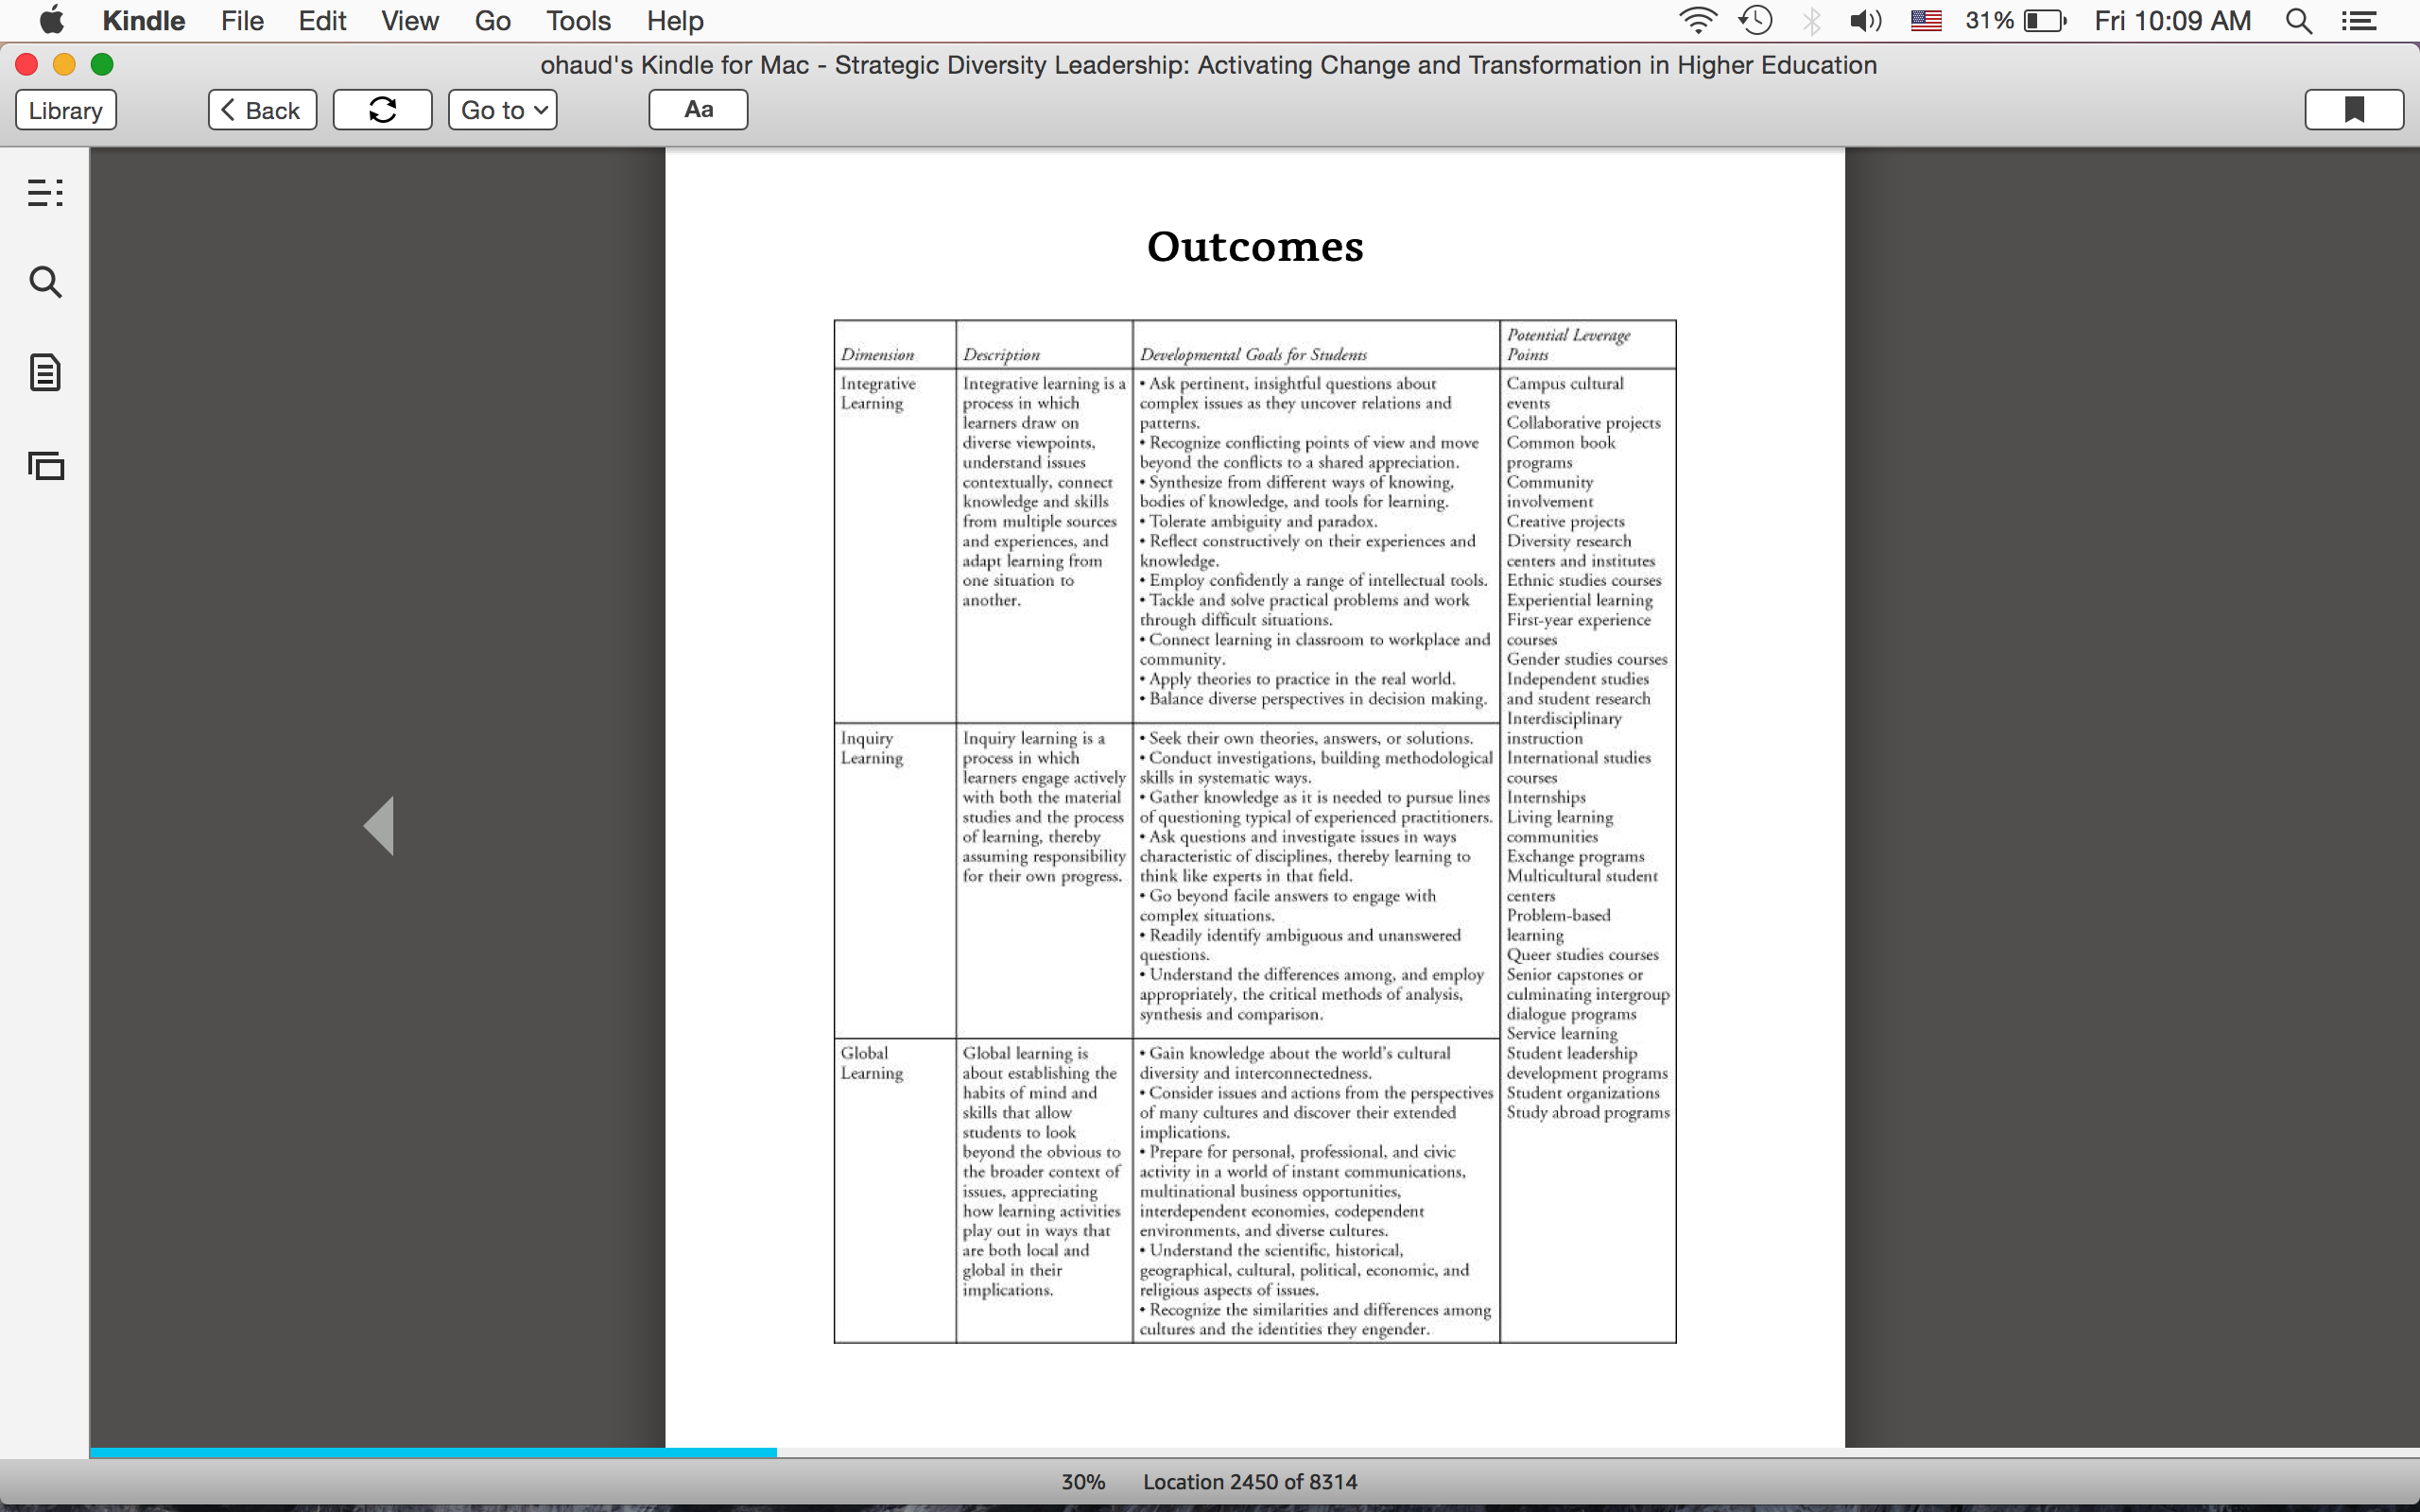Screen dimensions: 2420x1512
Task: Open the Time Machine menu icon
Action: tap(1756, 21)
